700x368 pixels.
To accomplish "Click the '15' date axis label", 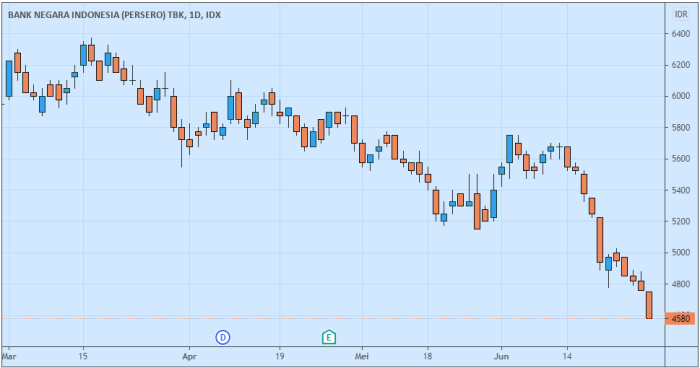I will click(83, 356).
